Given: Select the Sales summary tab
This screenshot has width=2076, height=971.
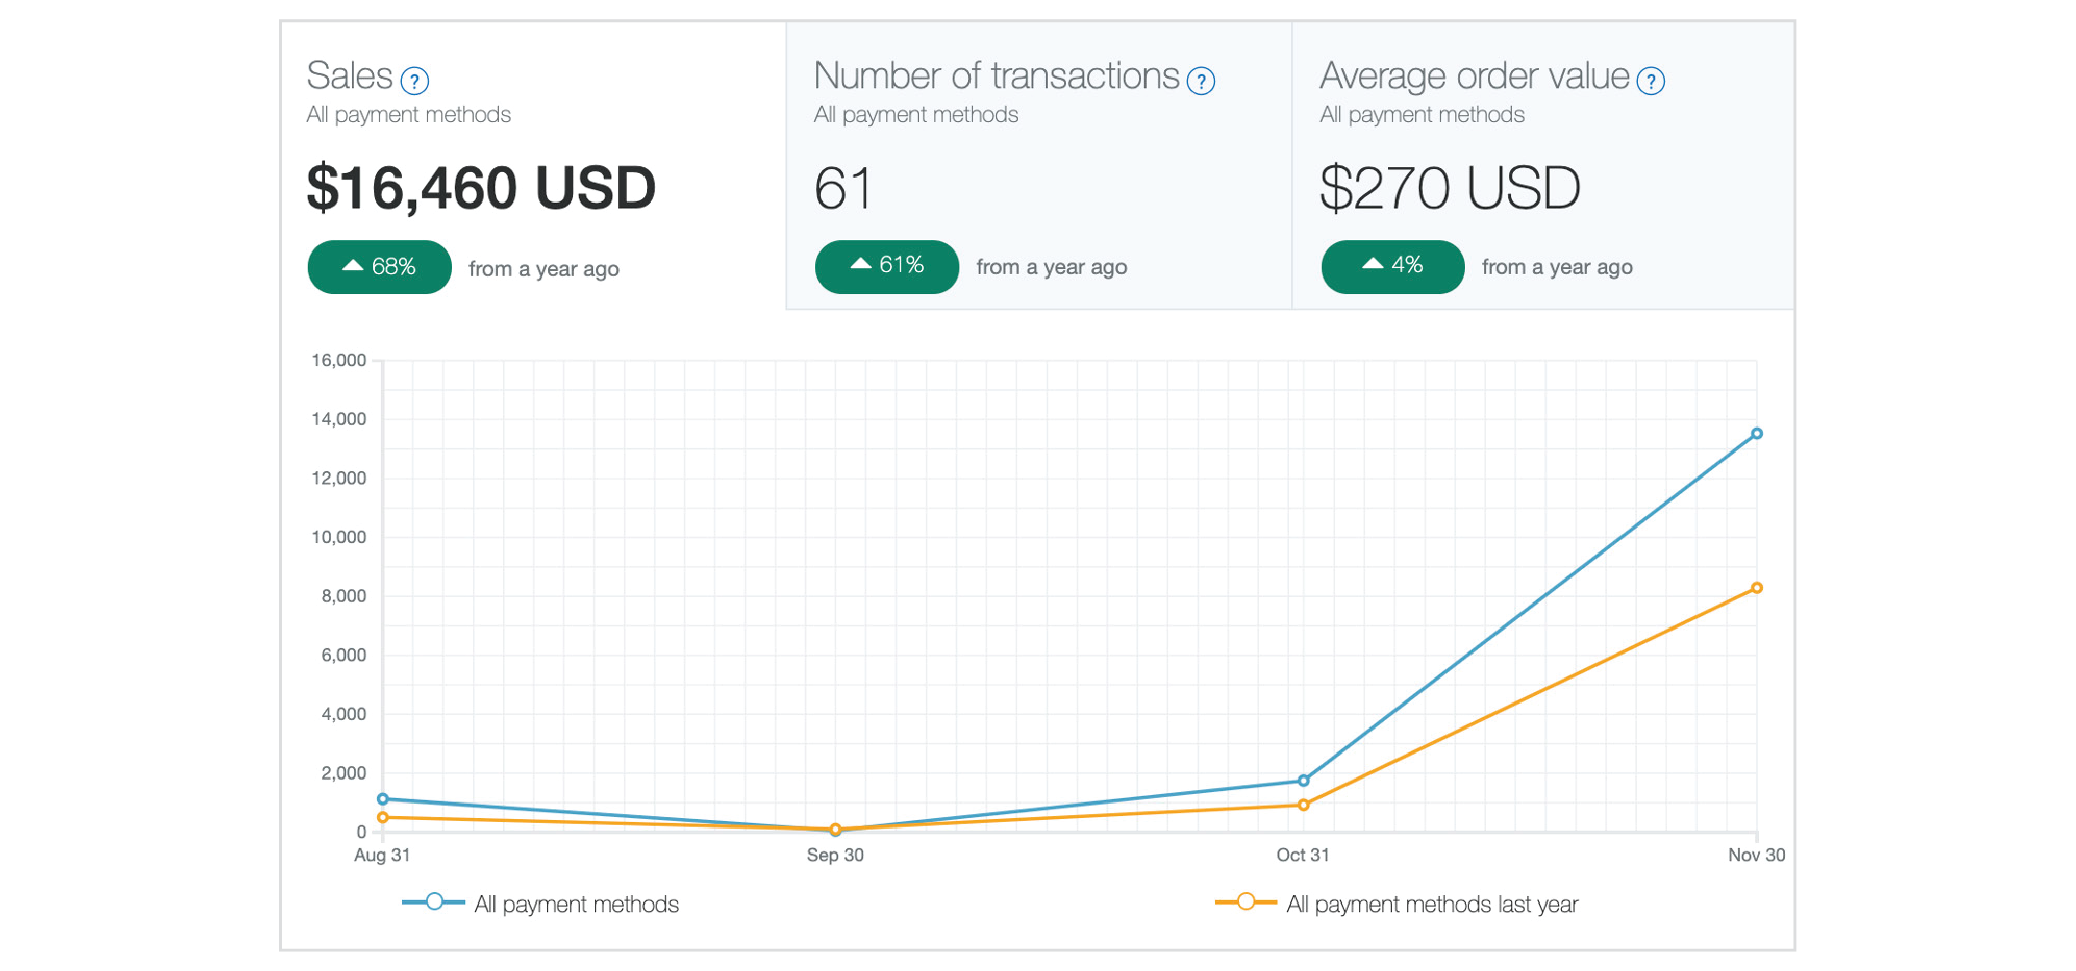Looking at the screenshot, I should click(534, 165).
